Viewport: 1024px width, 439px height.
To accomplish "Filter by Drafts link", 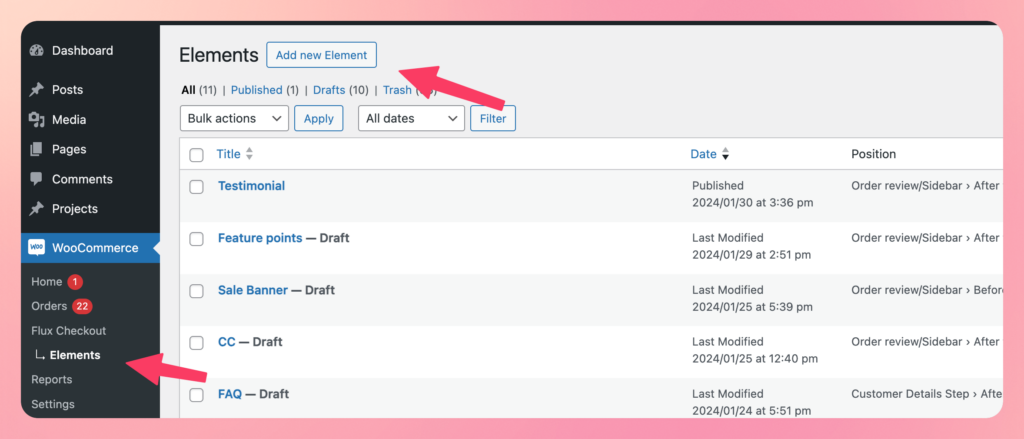I will (329, 90).
